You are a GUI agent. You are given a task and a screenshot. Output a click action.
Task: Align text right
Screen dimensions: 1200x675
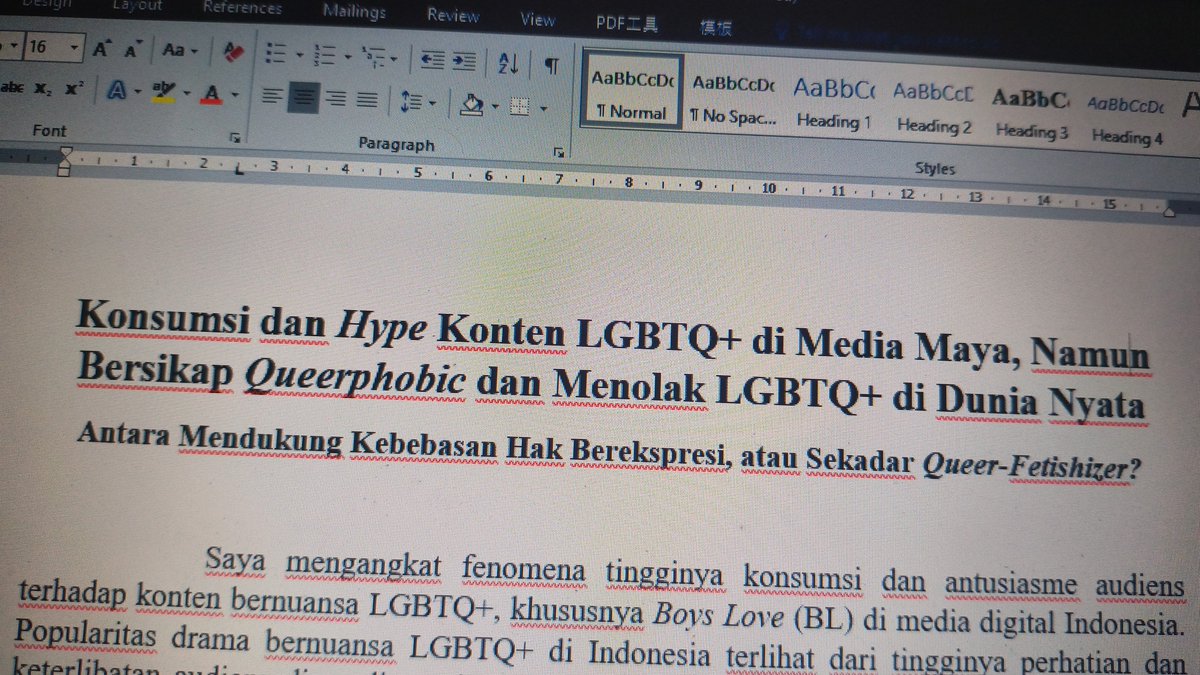335,99
